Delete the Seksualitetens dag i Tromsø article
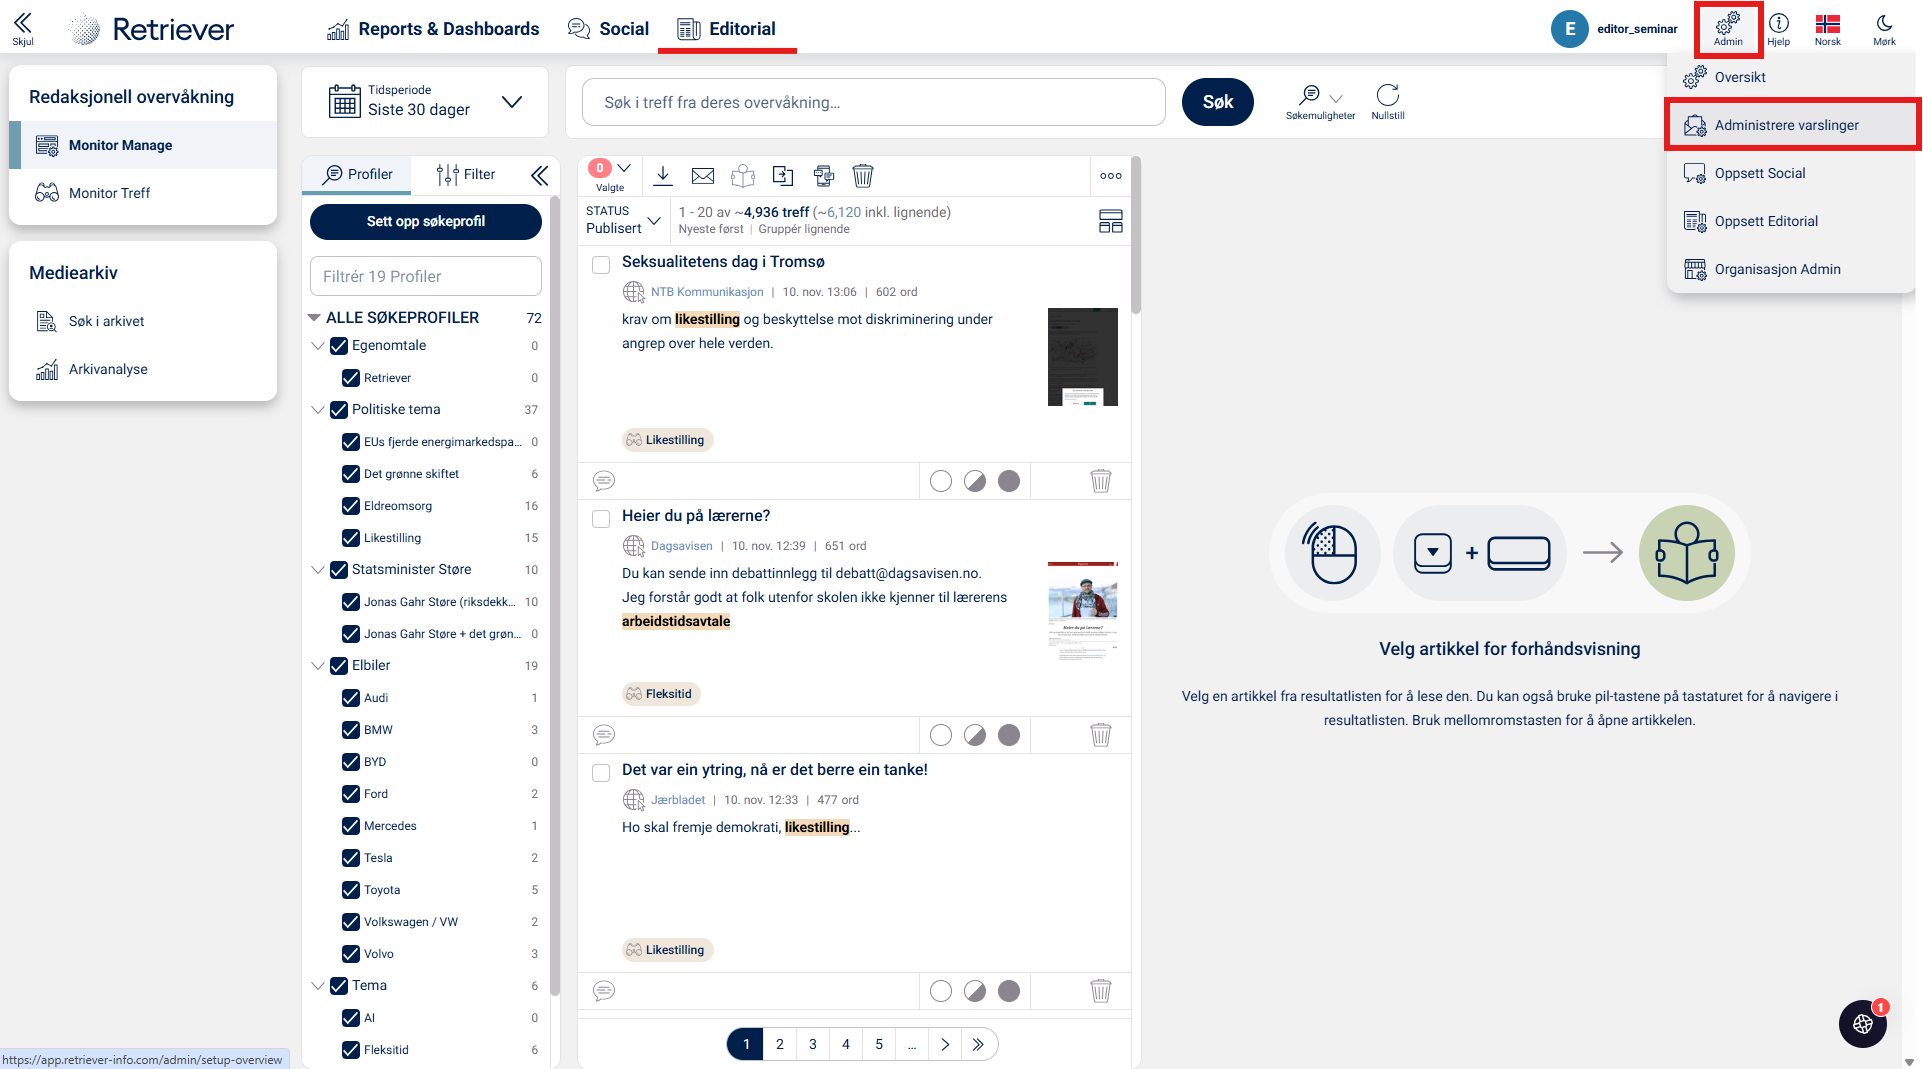 pos(1101,481)
